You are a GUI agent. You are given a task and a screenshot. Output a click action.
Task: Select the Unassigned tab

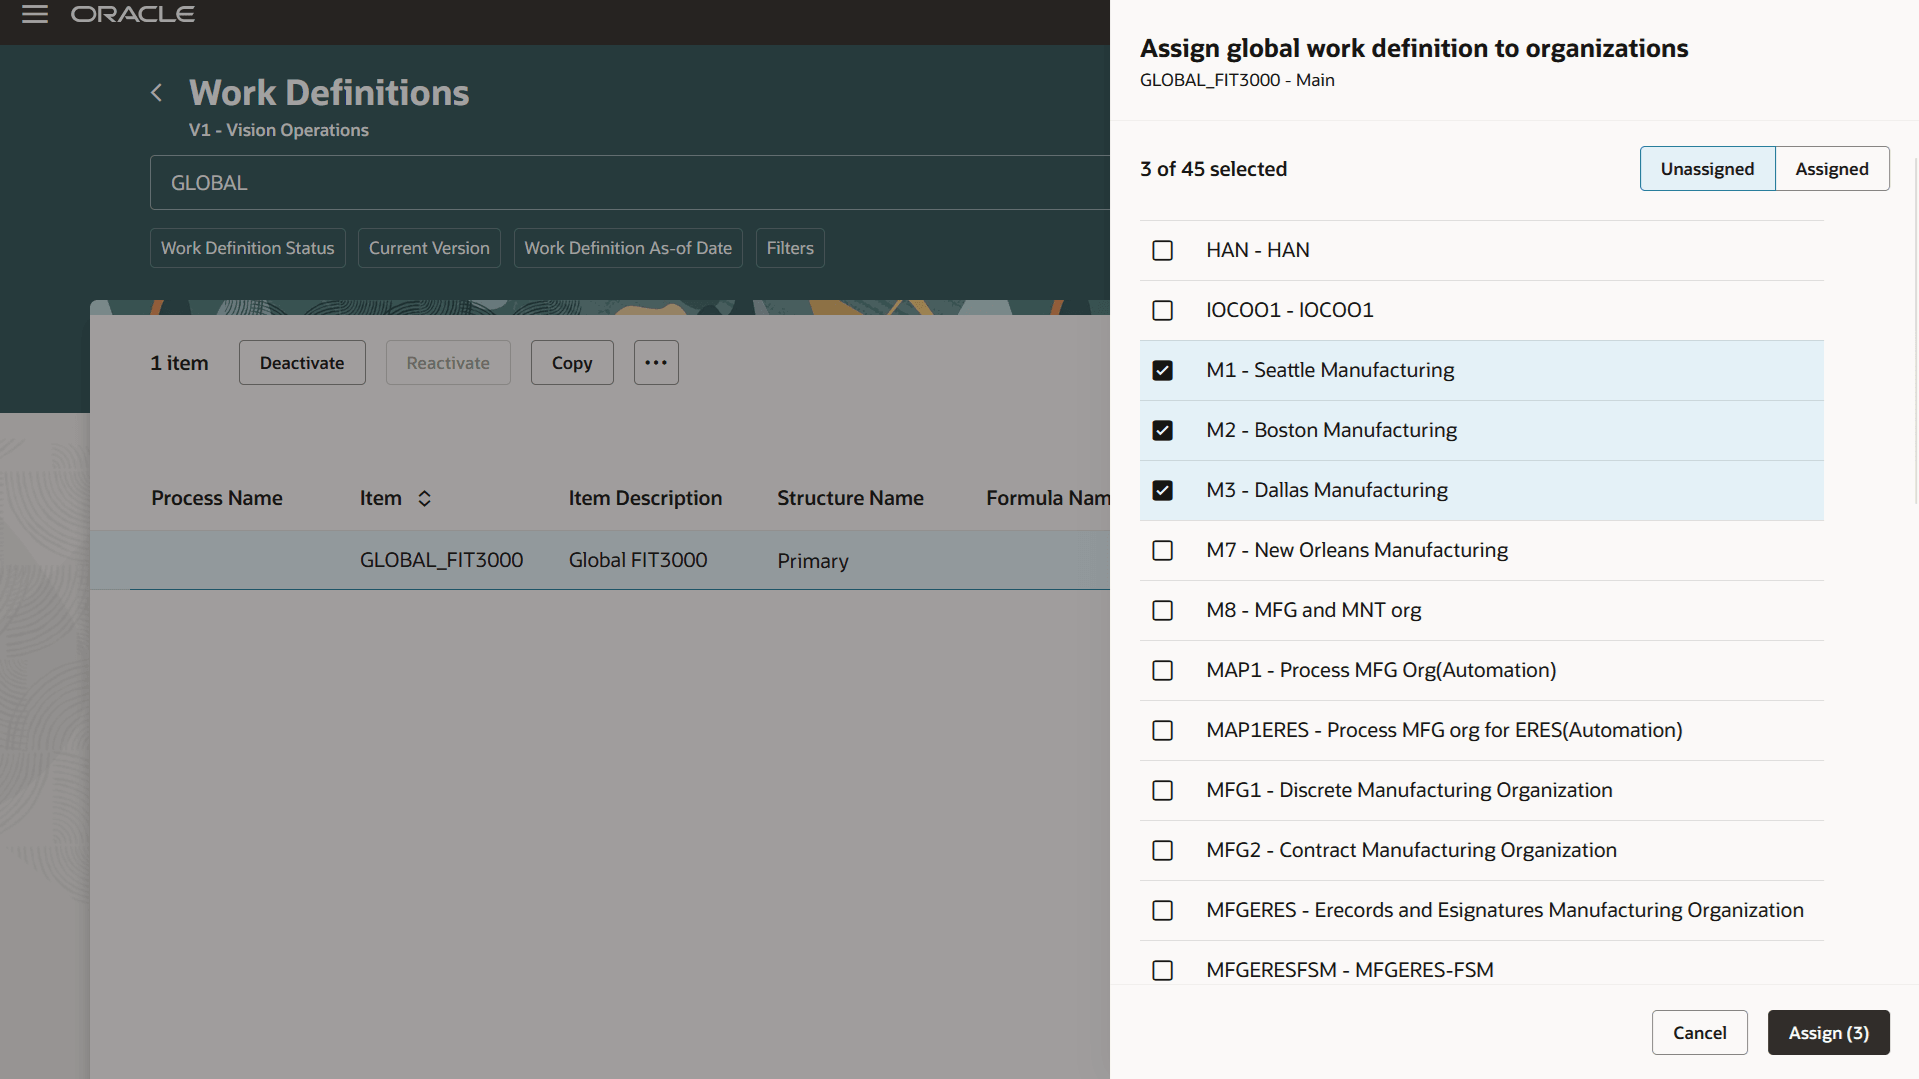click(x=1706, y=168)
